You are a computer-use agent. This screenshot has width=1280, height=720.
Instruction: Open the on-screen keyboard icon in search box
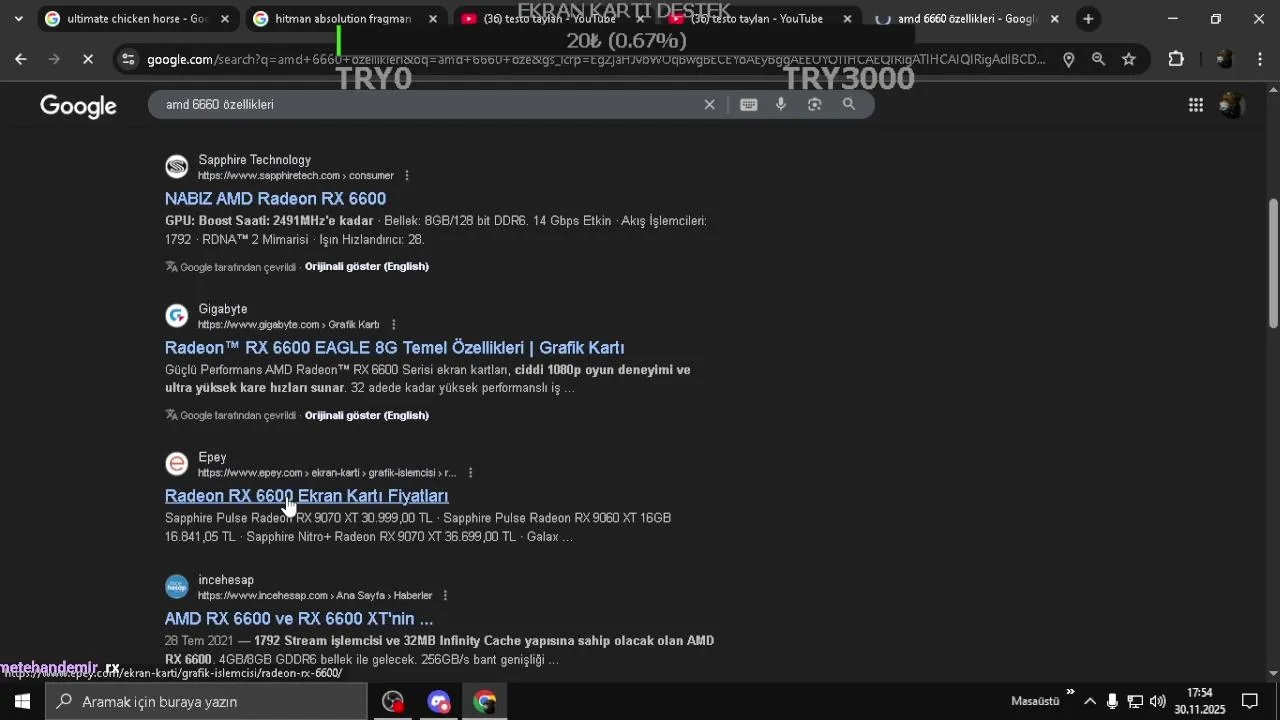[748, 104]
